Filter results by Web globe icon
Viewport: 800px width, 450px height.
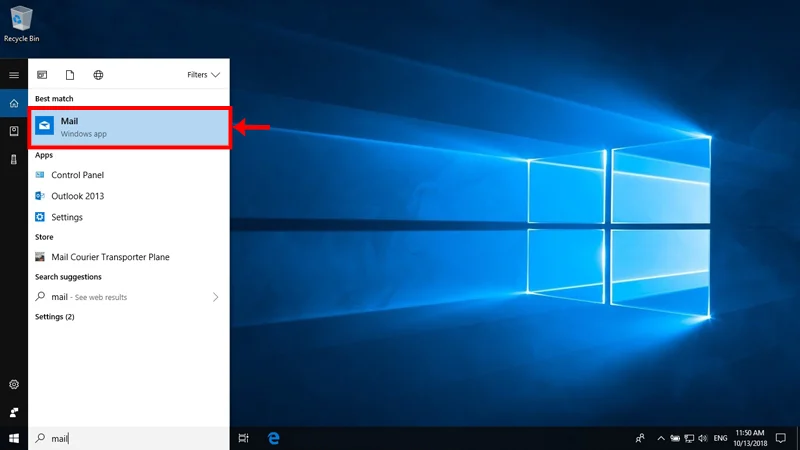(x=98, y=75)
